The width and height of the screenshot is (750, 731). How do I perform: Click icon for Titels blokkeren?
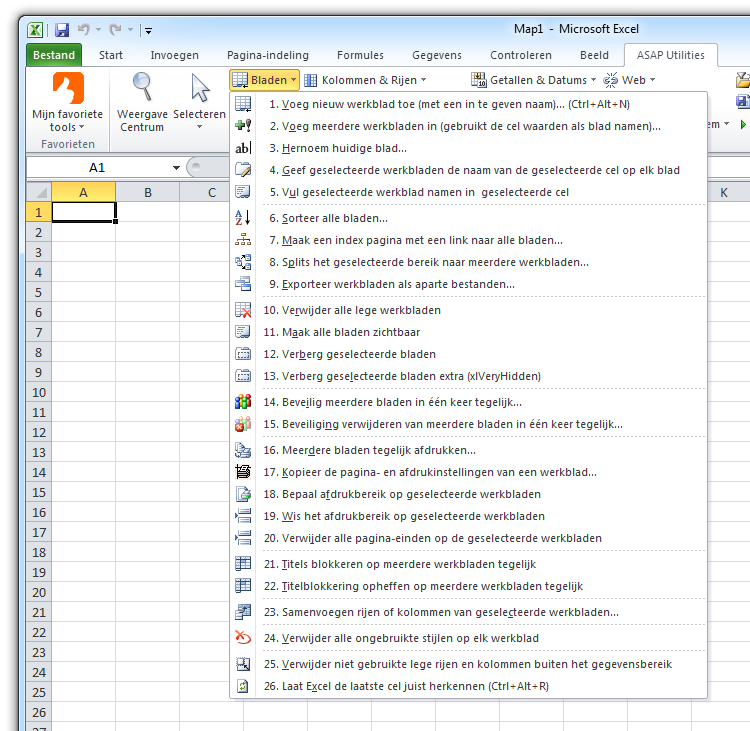243,564
